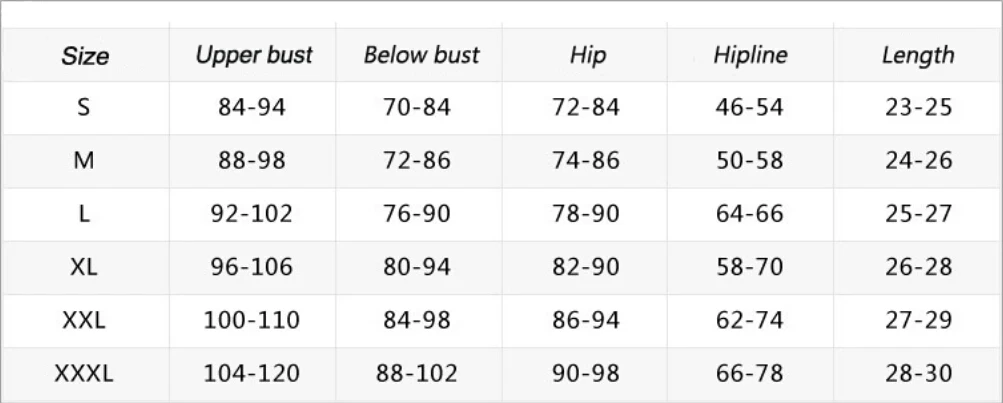Image resolution: width=1003 pixels, height=403 pixels.
Task: Click the L size row label
Action: (x=84, y=213)
